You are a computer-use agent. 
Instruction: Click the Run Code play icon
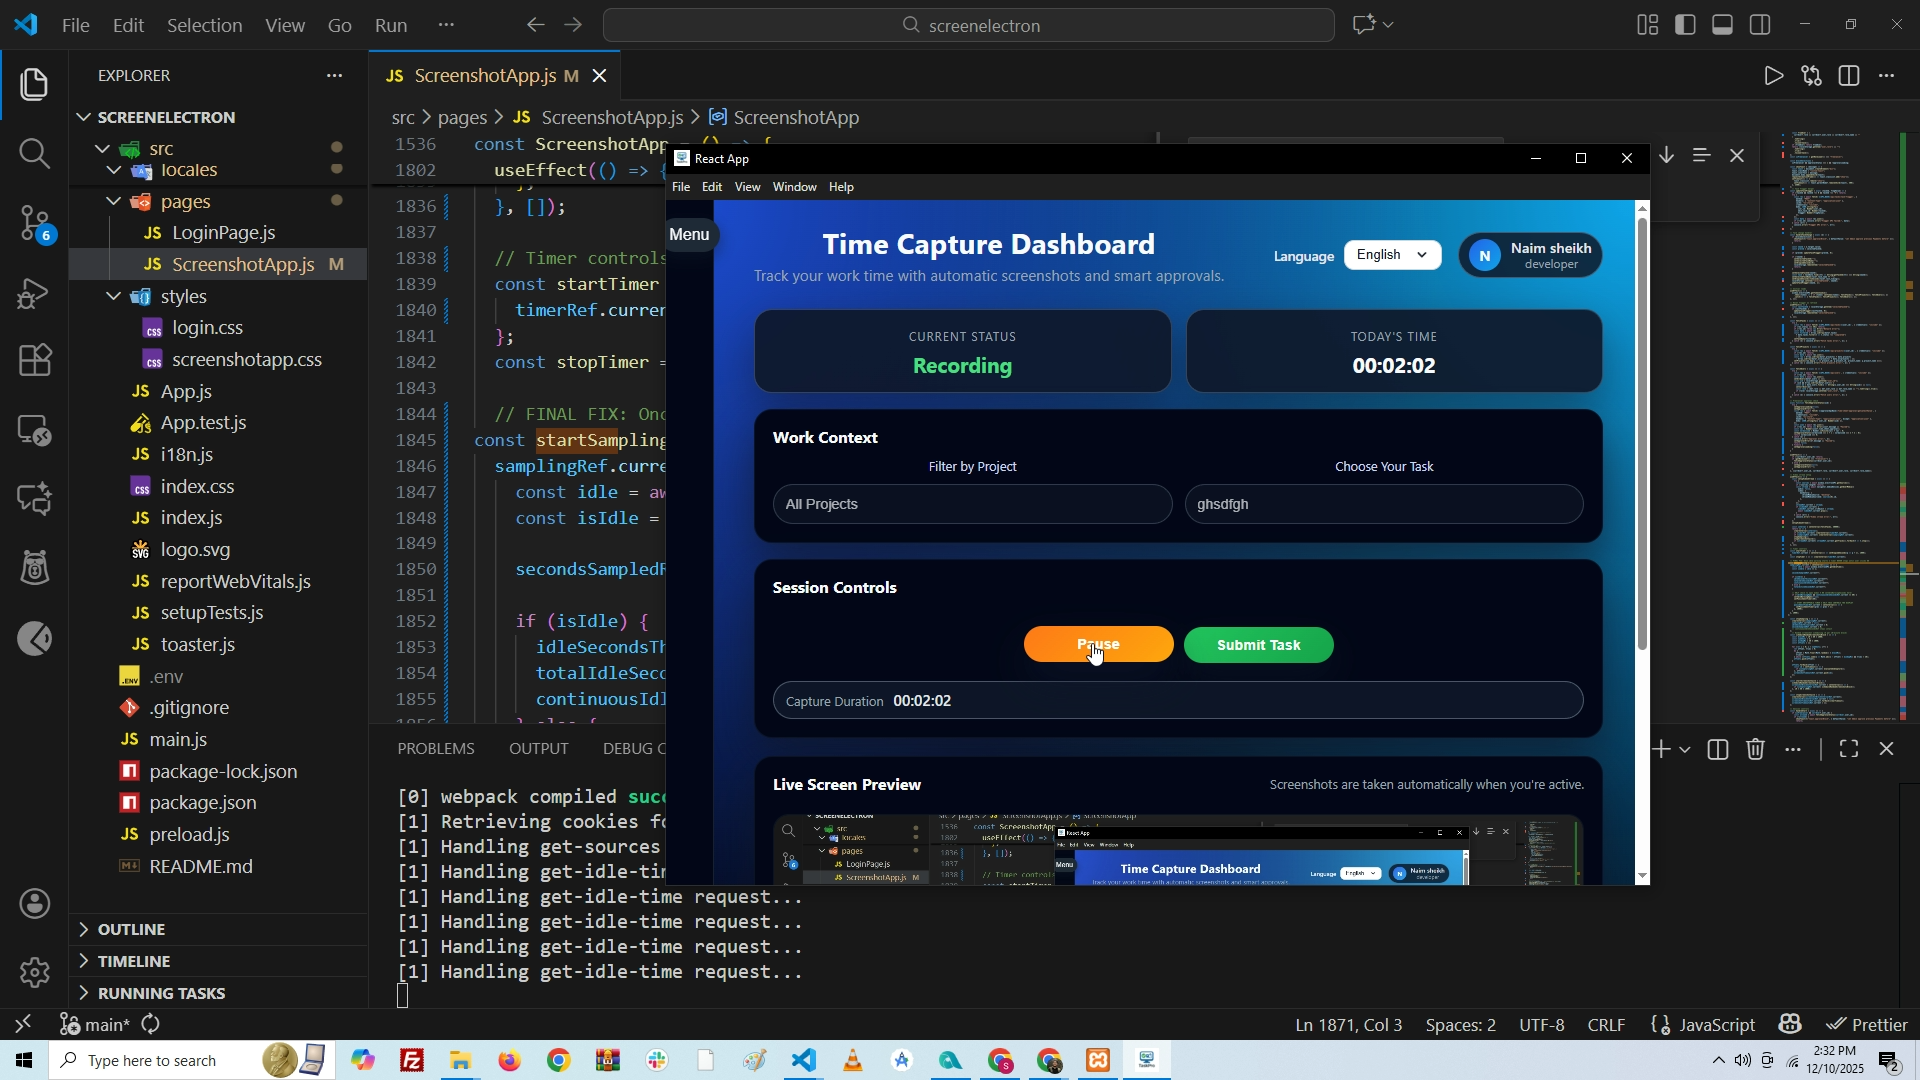click(1773, 76)
